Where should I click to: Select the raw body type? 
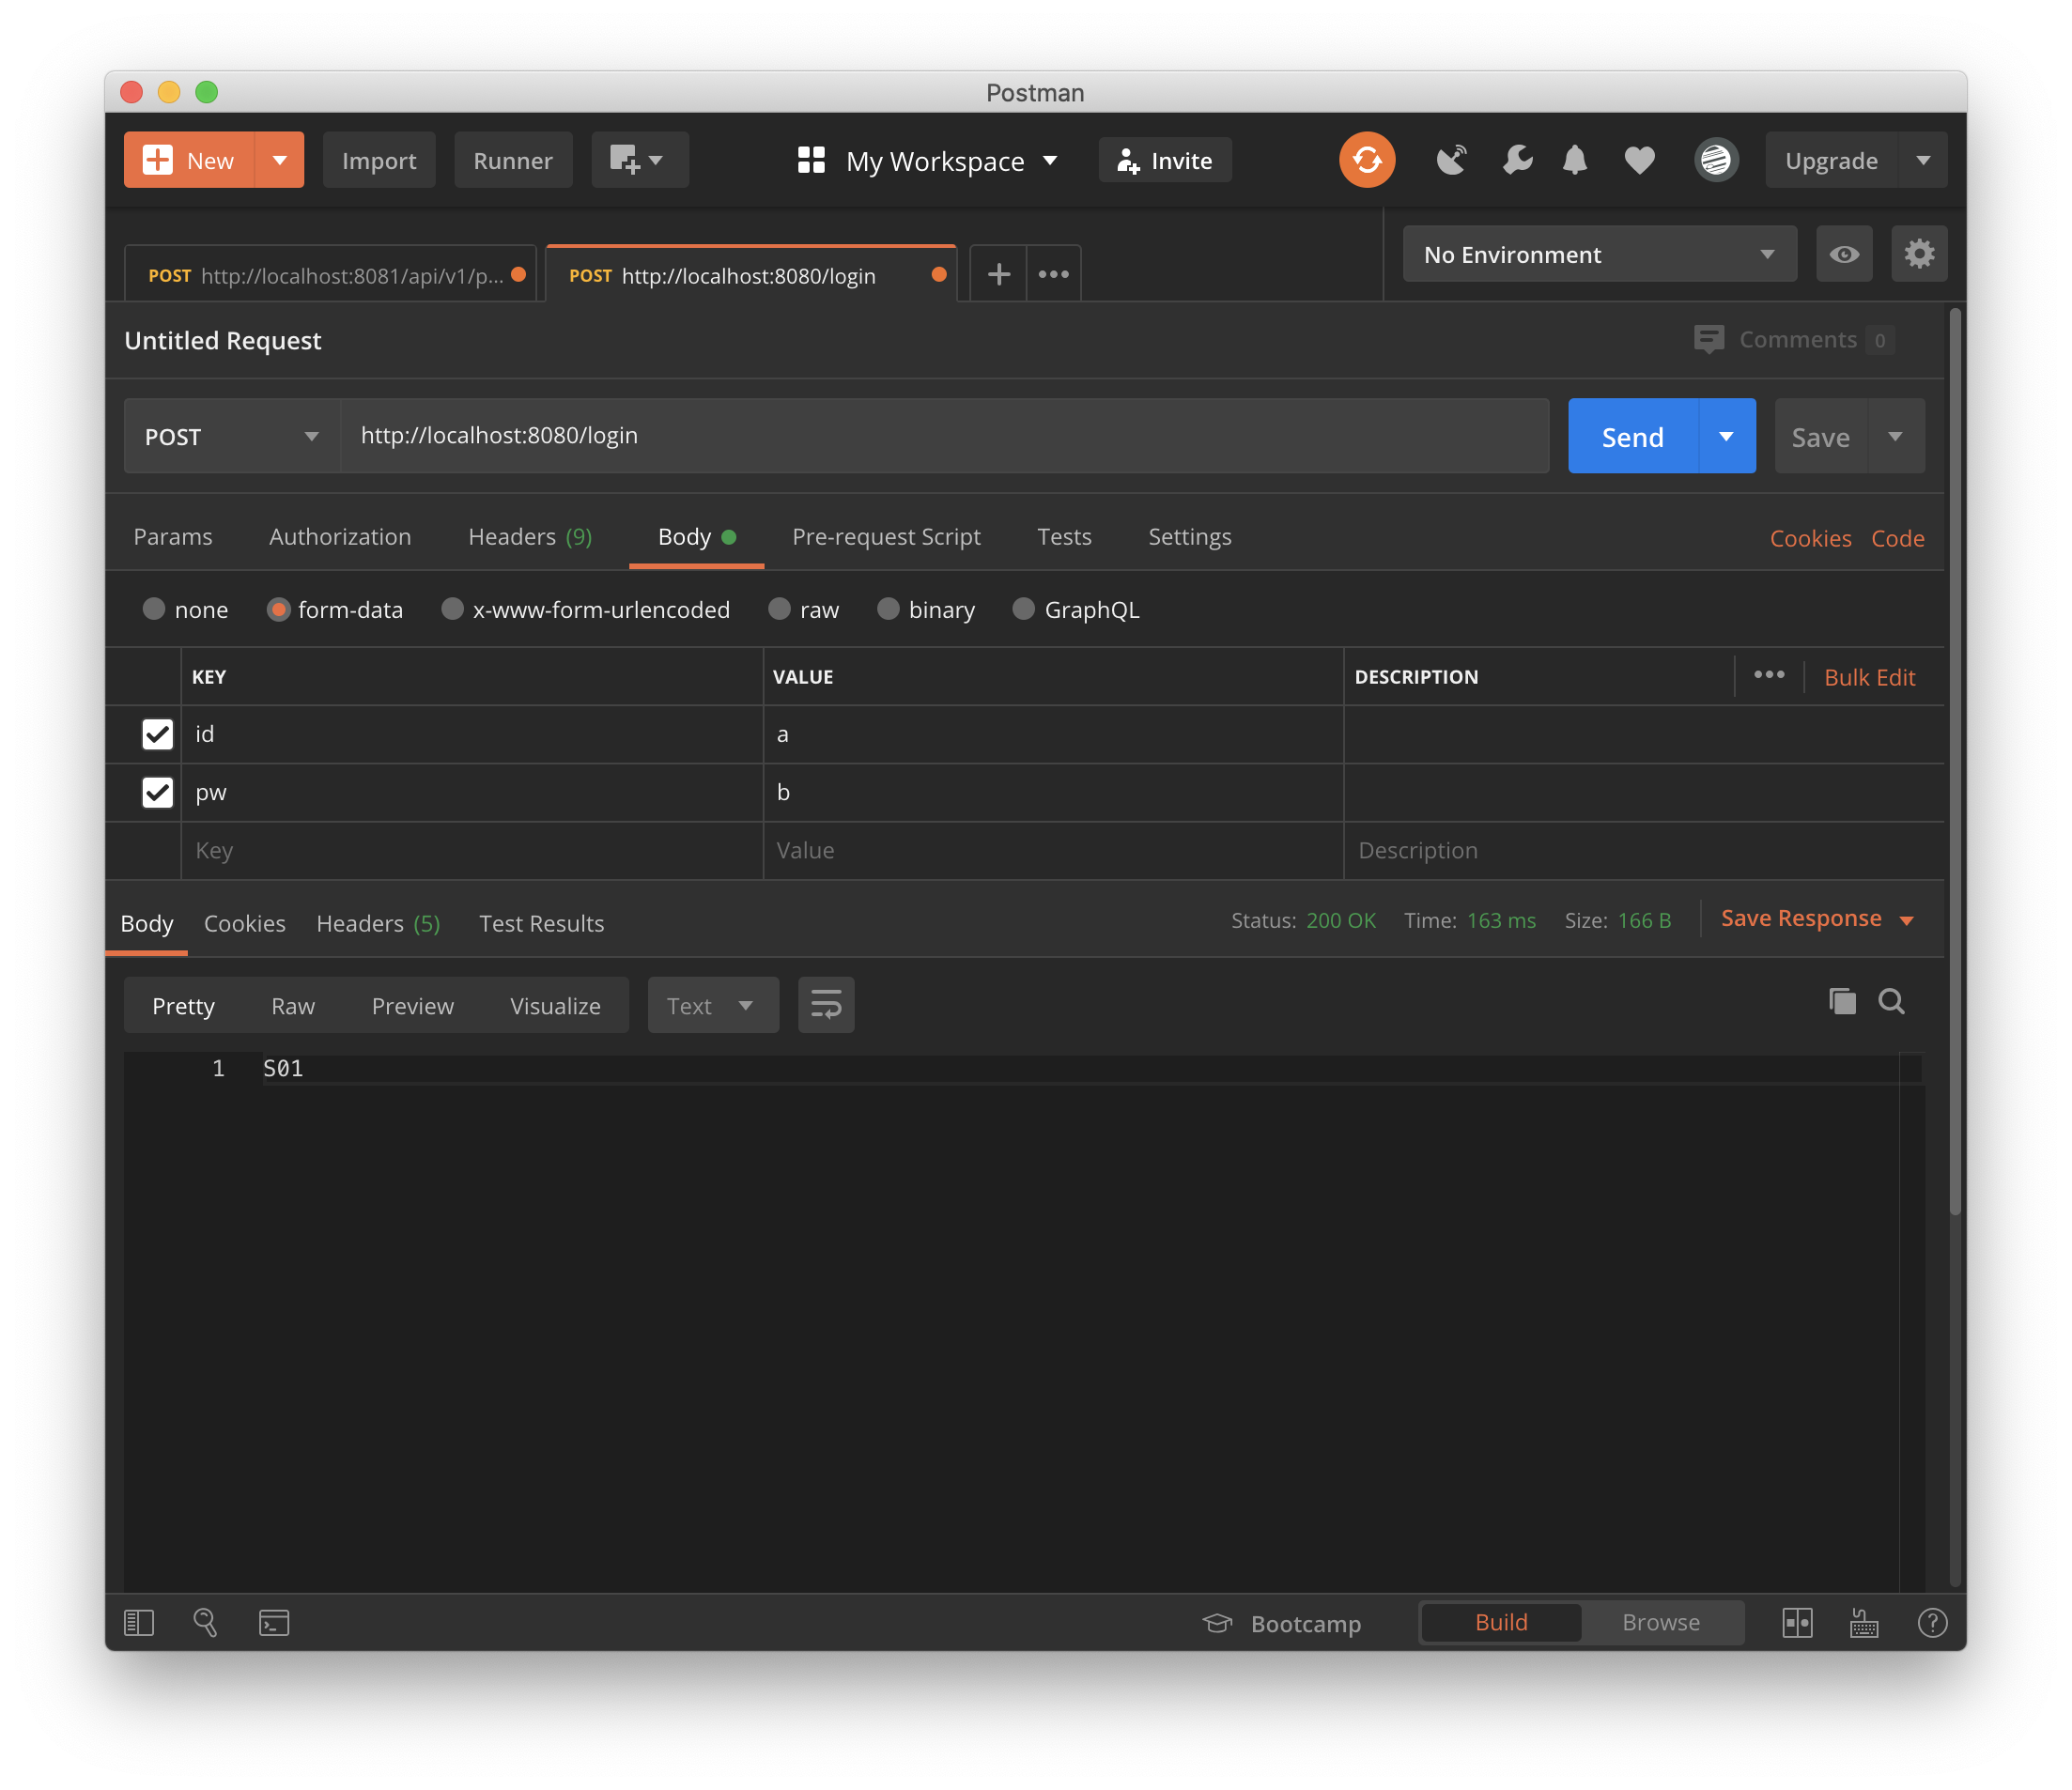(x=780, y=609)
